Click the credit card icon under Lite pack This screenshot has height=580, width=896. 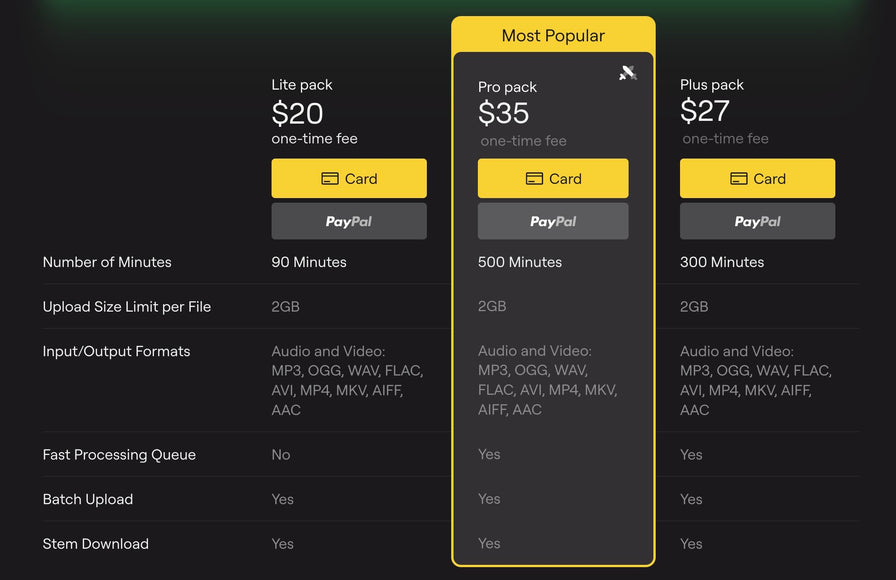330,179
